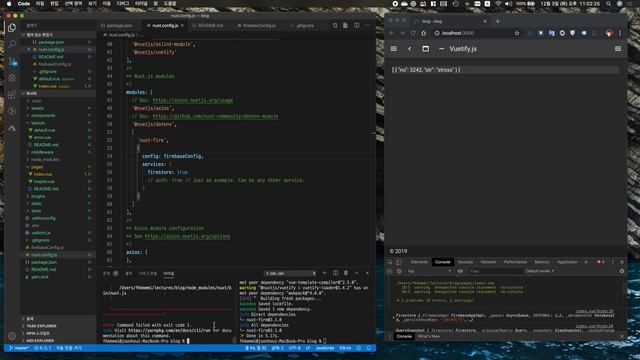Close the nuxt.config.js editor tab
The width and height of the screenshot is (640, 360).
click(182, 26)
